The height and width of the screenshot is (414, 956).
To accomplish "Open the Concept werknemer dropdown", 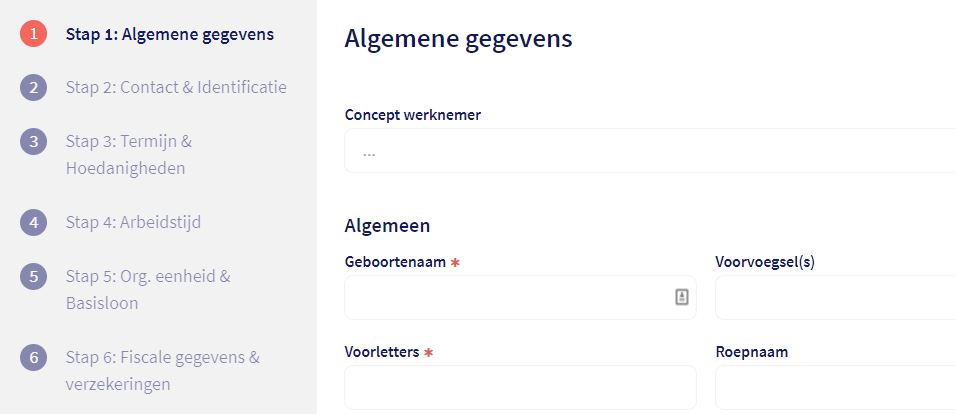I will (x=650, y=152).
